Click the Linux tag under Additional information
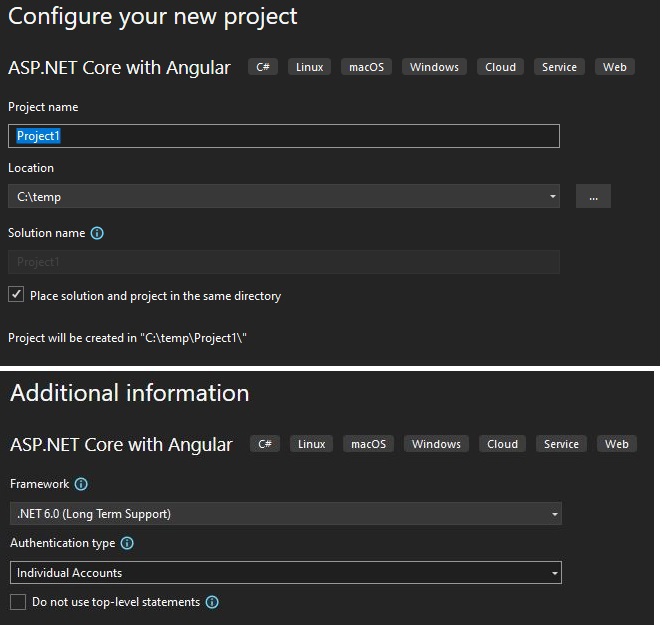Image resolution: width=662 pixels, height=625 pixels. click(x=311, y=444)
